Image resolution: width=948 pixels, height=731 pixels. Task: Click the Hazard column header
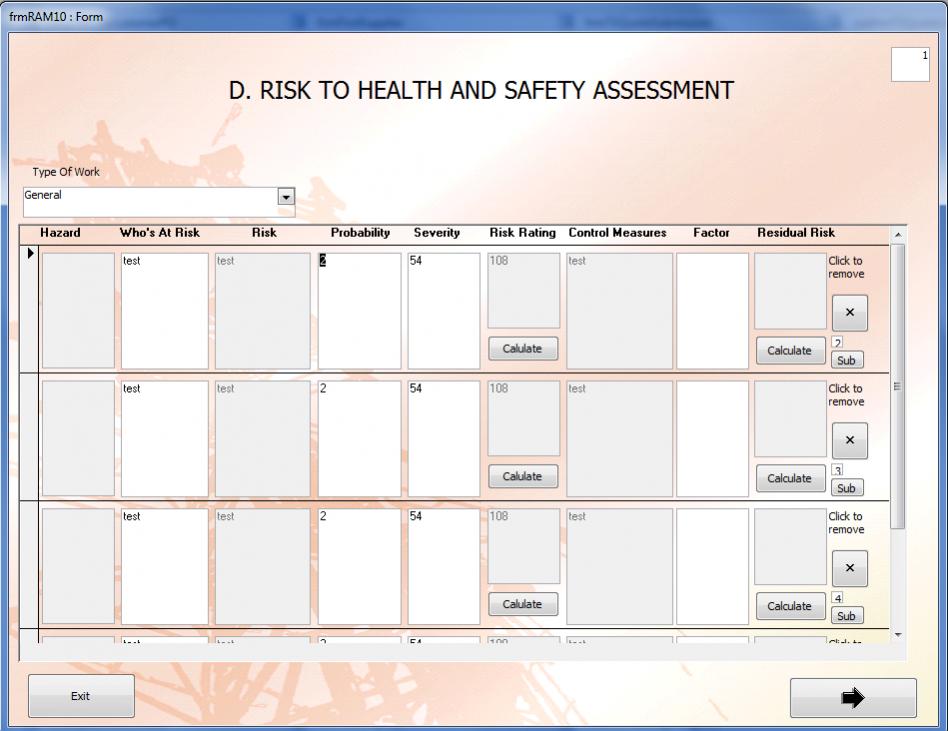pyautogui.click(x=60, y=233)
